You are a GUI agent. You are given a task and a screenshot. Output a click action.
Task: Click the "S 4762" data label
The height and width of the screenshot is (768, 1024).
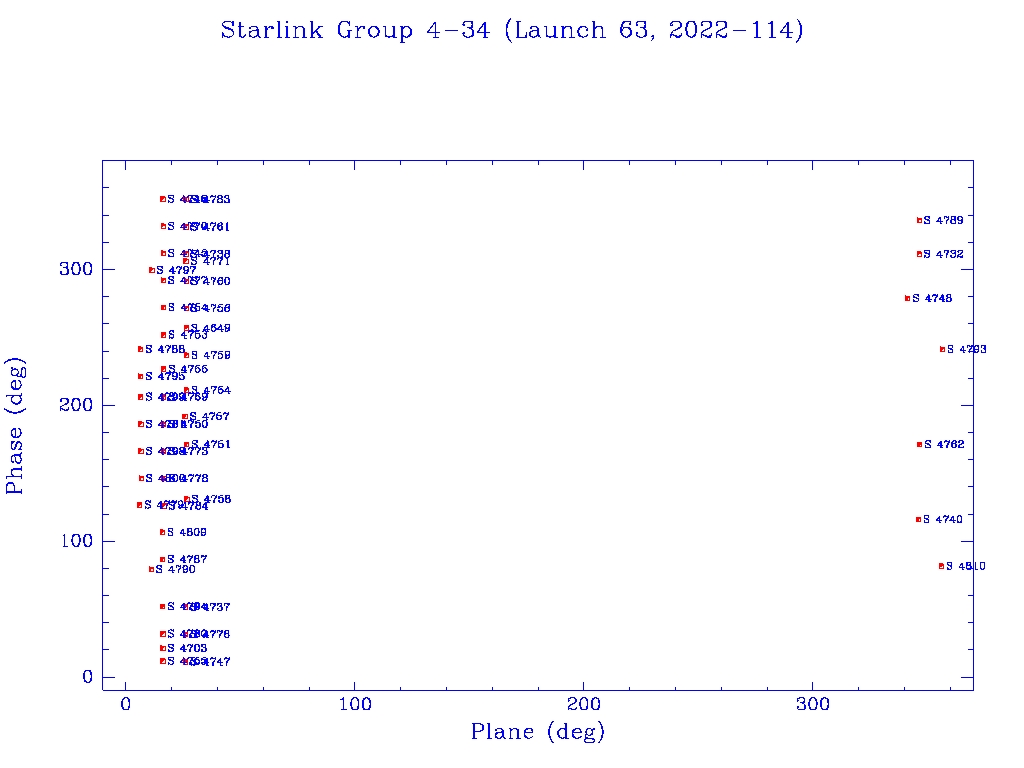[x=944, y=445]
